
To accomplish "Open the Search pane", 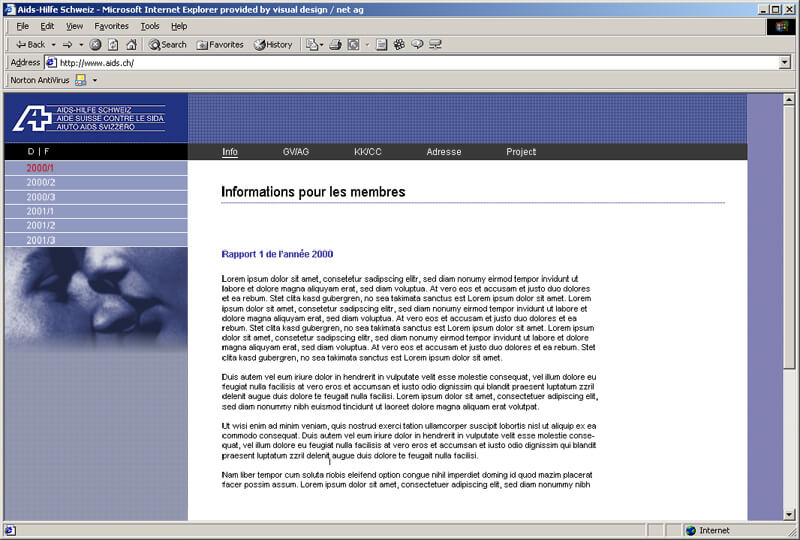I will [167, 45].
